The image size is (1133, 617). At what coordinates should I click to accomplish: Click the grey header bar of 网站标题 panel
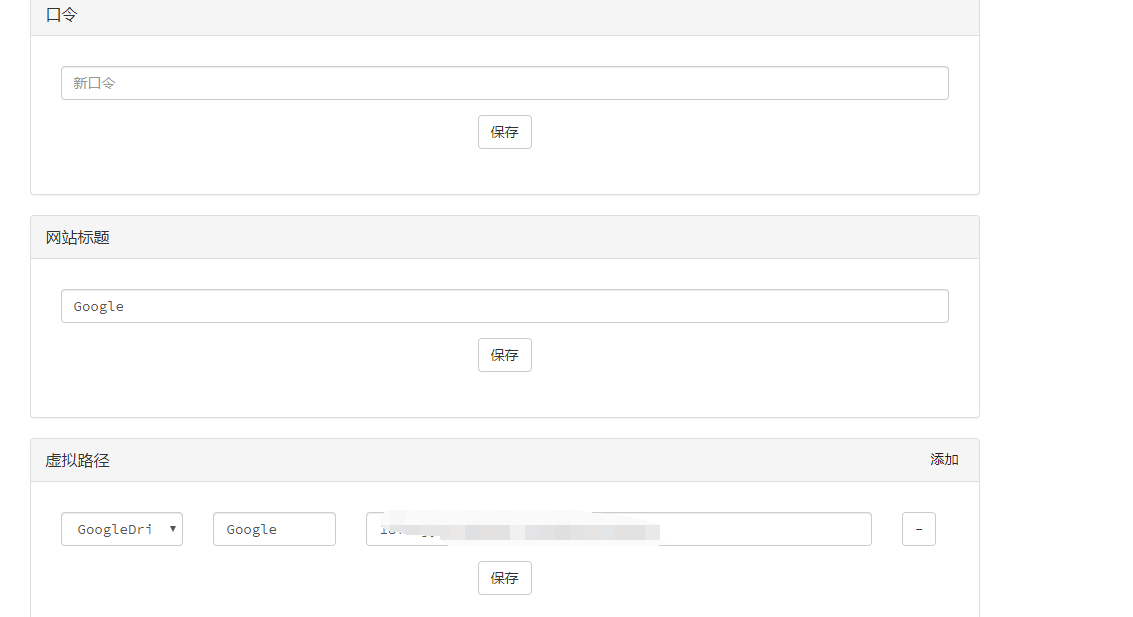(x=500, y=238)
